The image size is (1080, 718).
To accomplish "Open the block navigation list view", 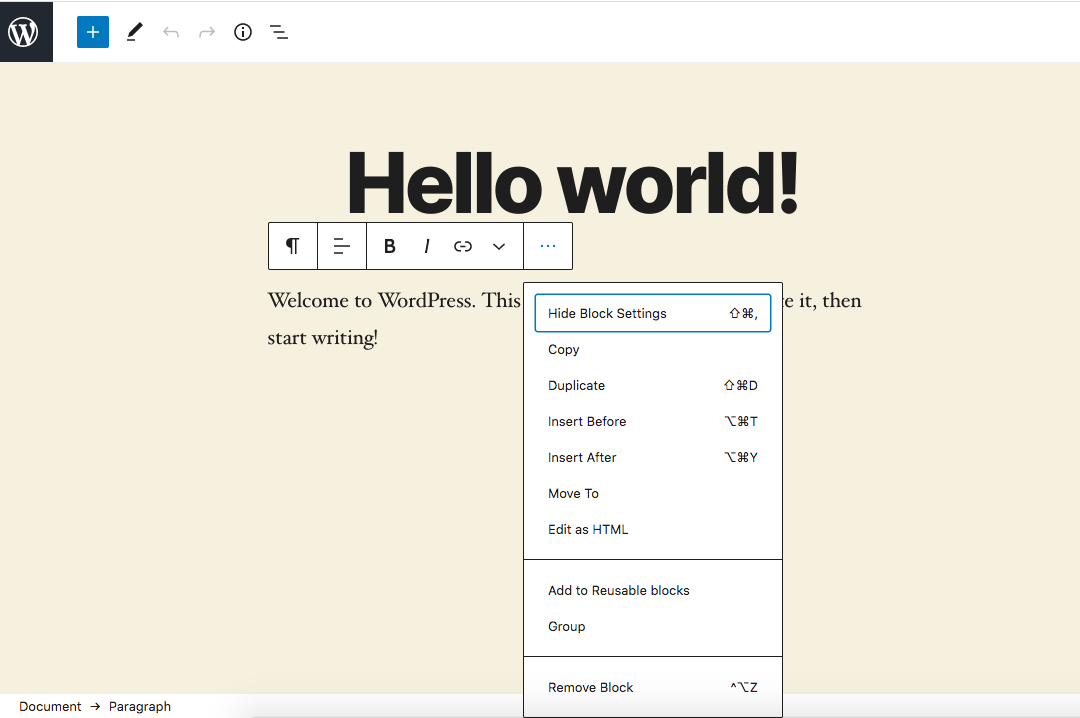I will point(278,32).
